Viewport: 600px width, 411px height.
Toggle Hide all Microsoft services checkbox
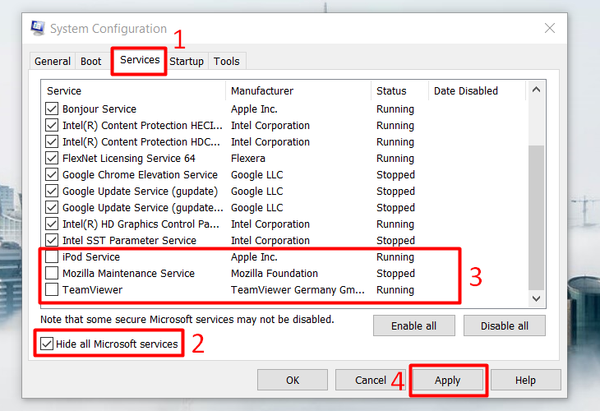[x=48, y=344]
